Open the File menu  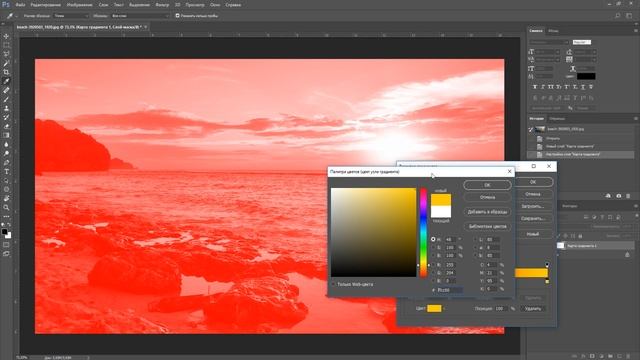click(20, 5)
